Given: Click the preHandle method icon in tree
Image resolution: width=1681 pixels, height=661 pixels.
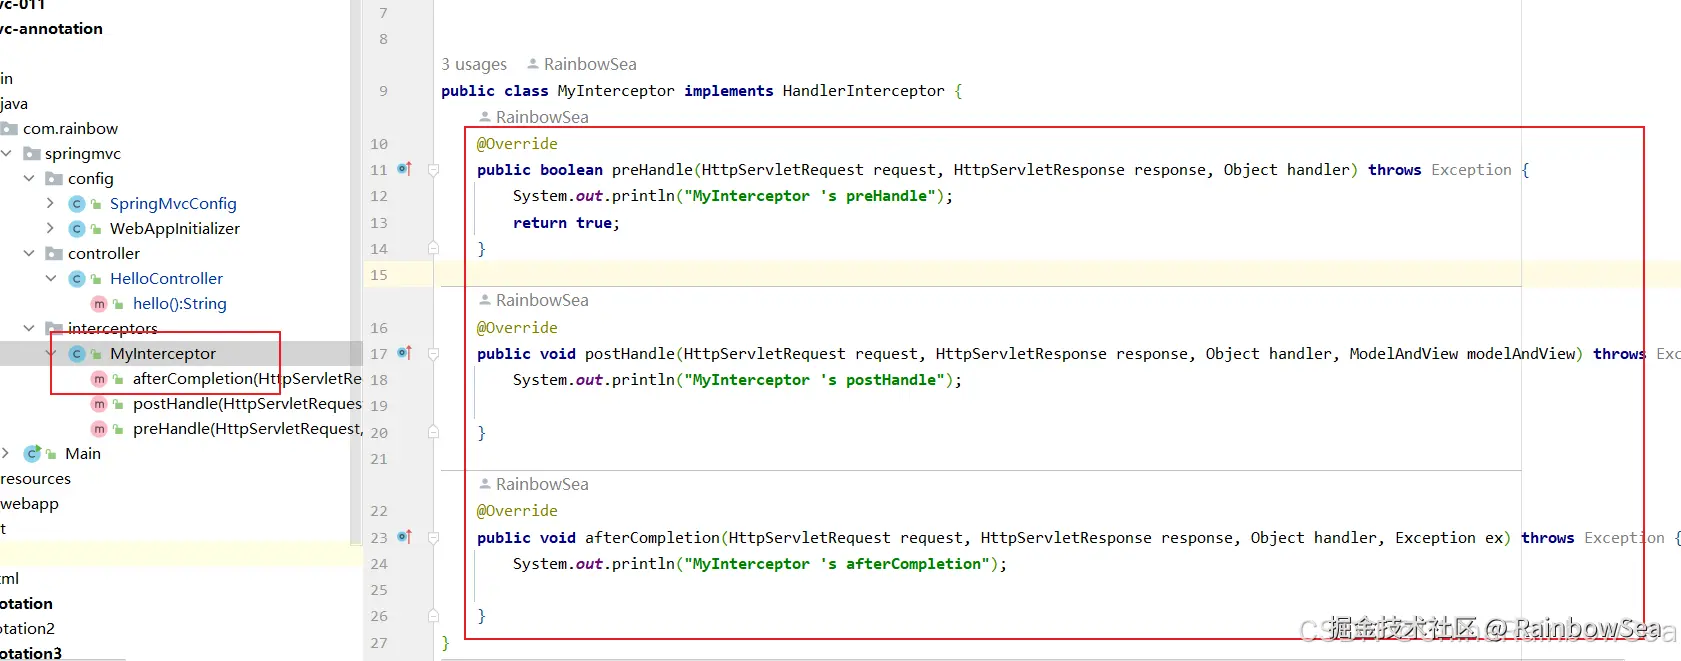Looking at the screenshot, I should [x=99, y=429].
